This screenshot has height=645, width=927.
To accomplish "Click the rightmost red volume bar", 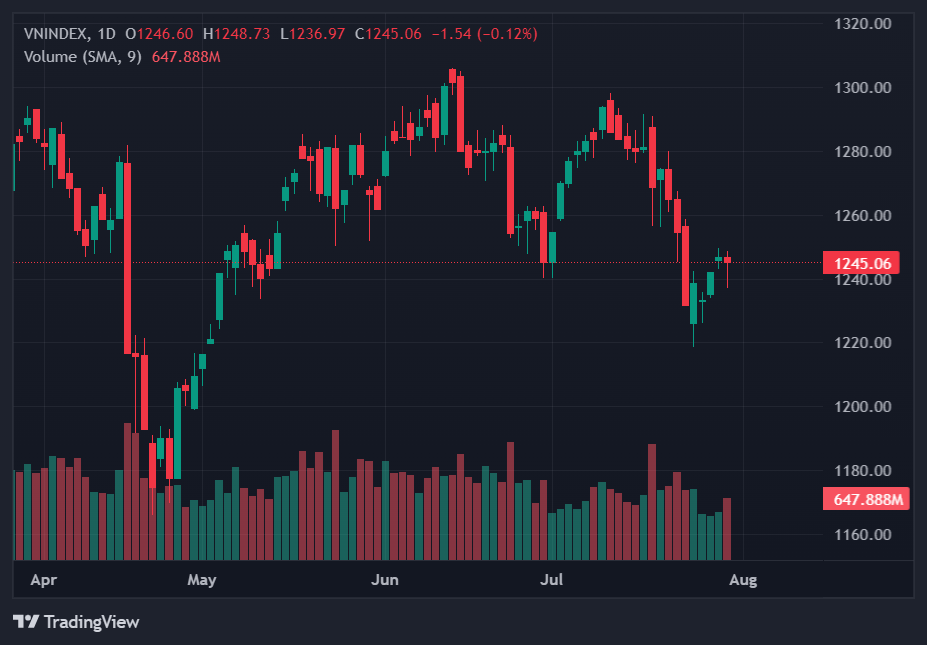I will click(x=727, y=528).
